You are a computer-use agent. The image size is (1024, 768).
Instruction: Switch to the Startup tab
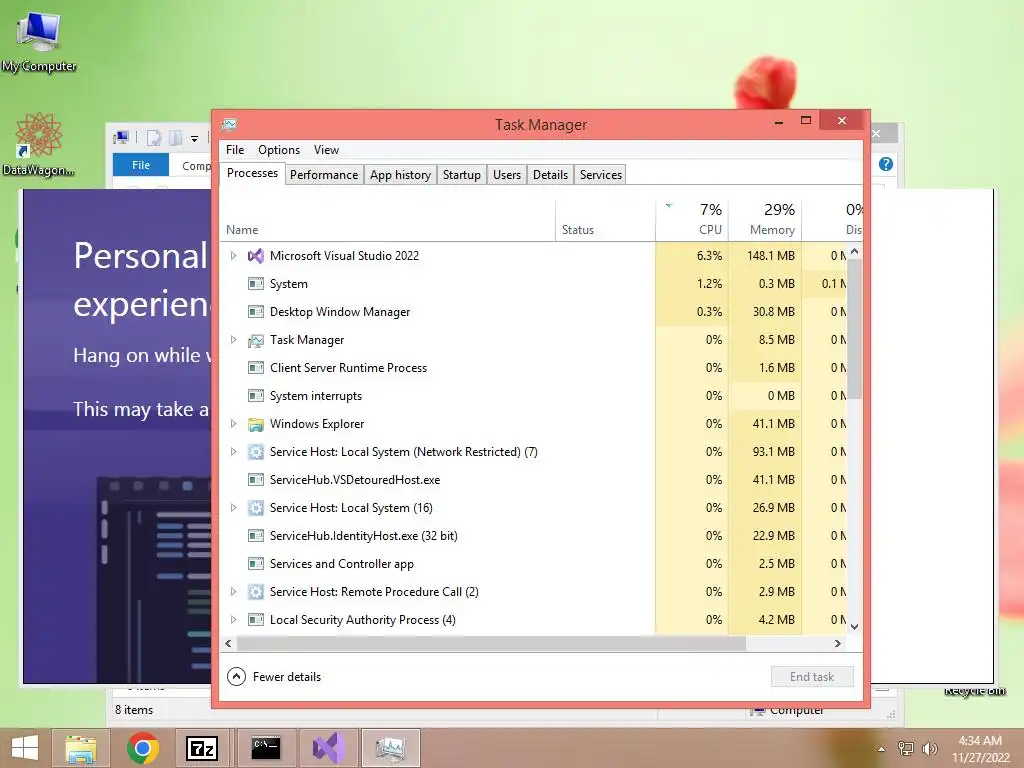[462, 174]
